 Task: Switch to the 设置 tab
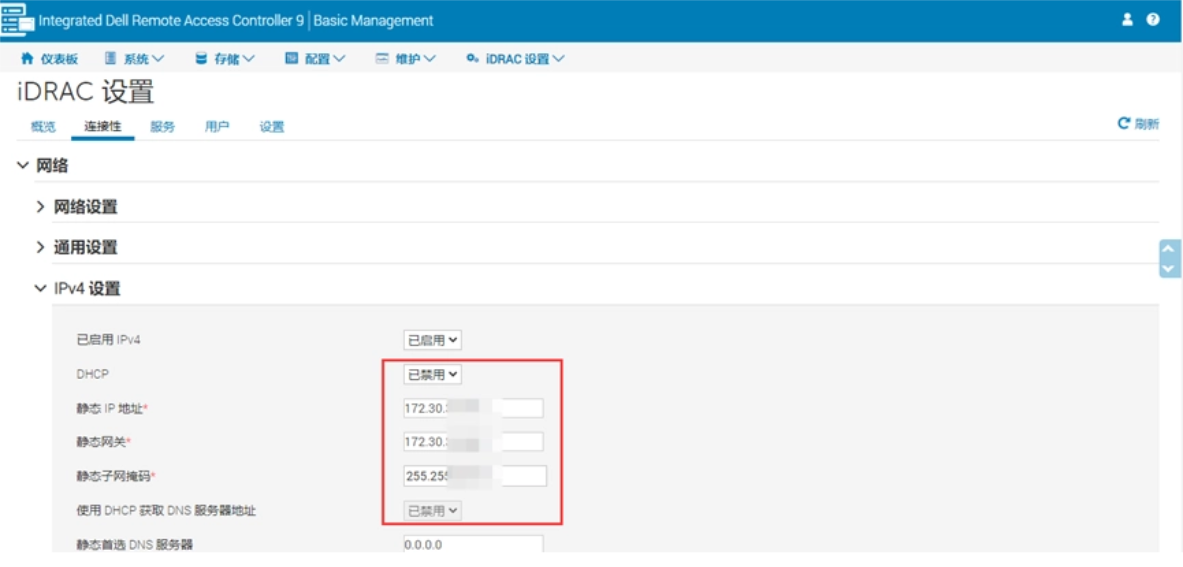coord(272,127)
